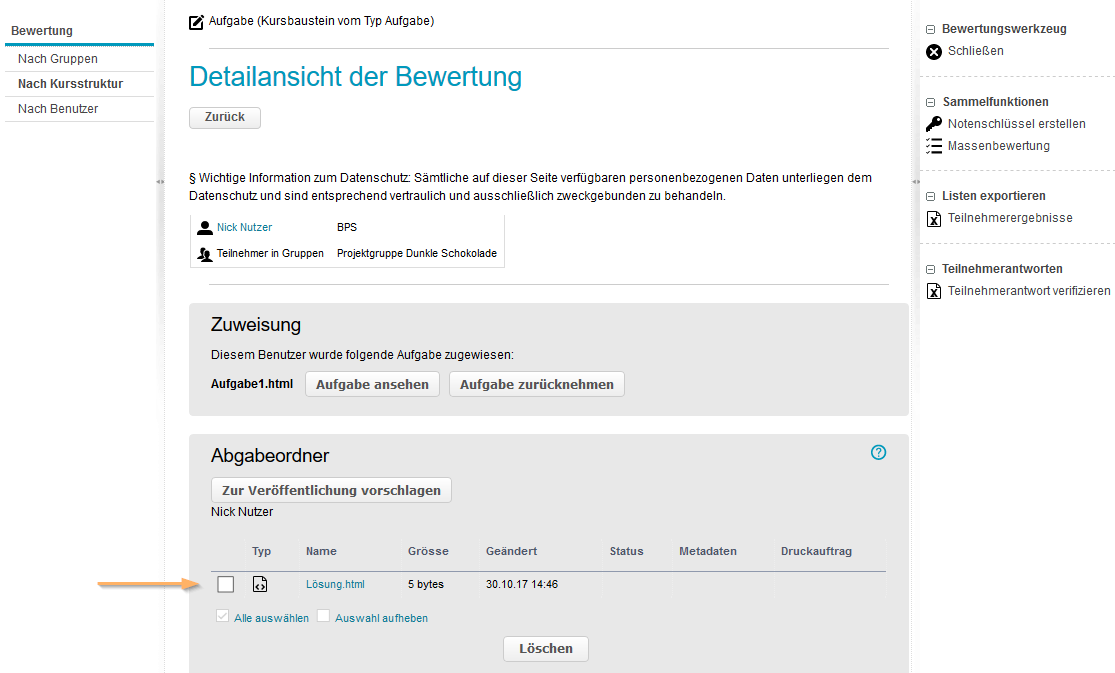
Task: Click the Aufgabe zurücknehmen button
Action: pyautogui.click(x=537, y=384)
